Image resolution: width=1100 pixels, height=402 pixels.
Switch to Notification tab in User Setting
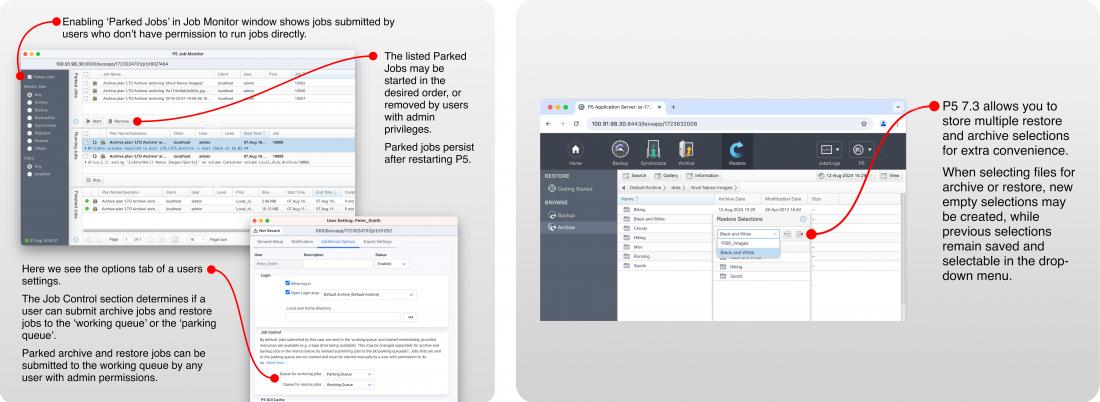[x=302, y=241]
